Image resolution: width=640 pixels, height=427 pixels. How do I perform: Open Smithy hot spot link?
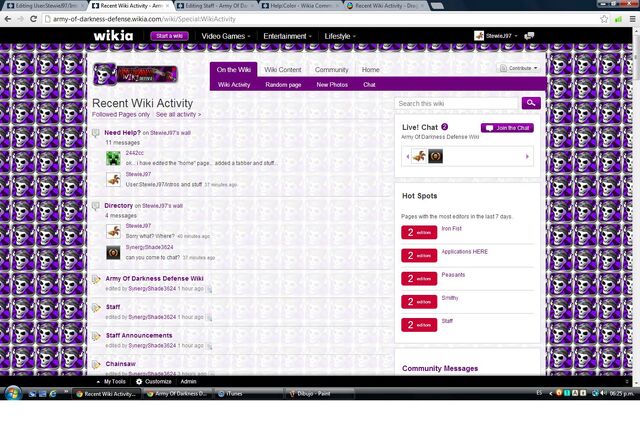click(450, 298)
